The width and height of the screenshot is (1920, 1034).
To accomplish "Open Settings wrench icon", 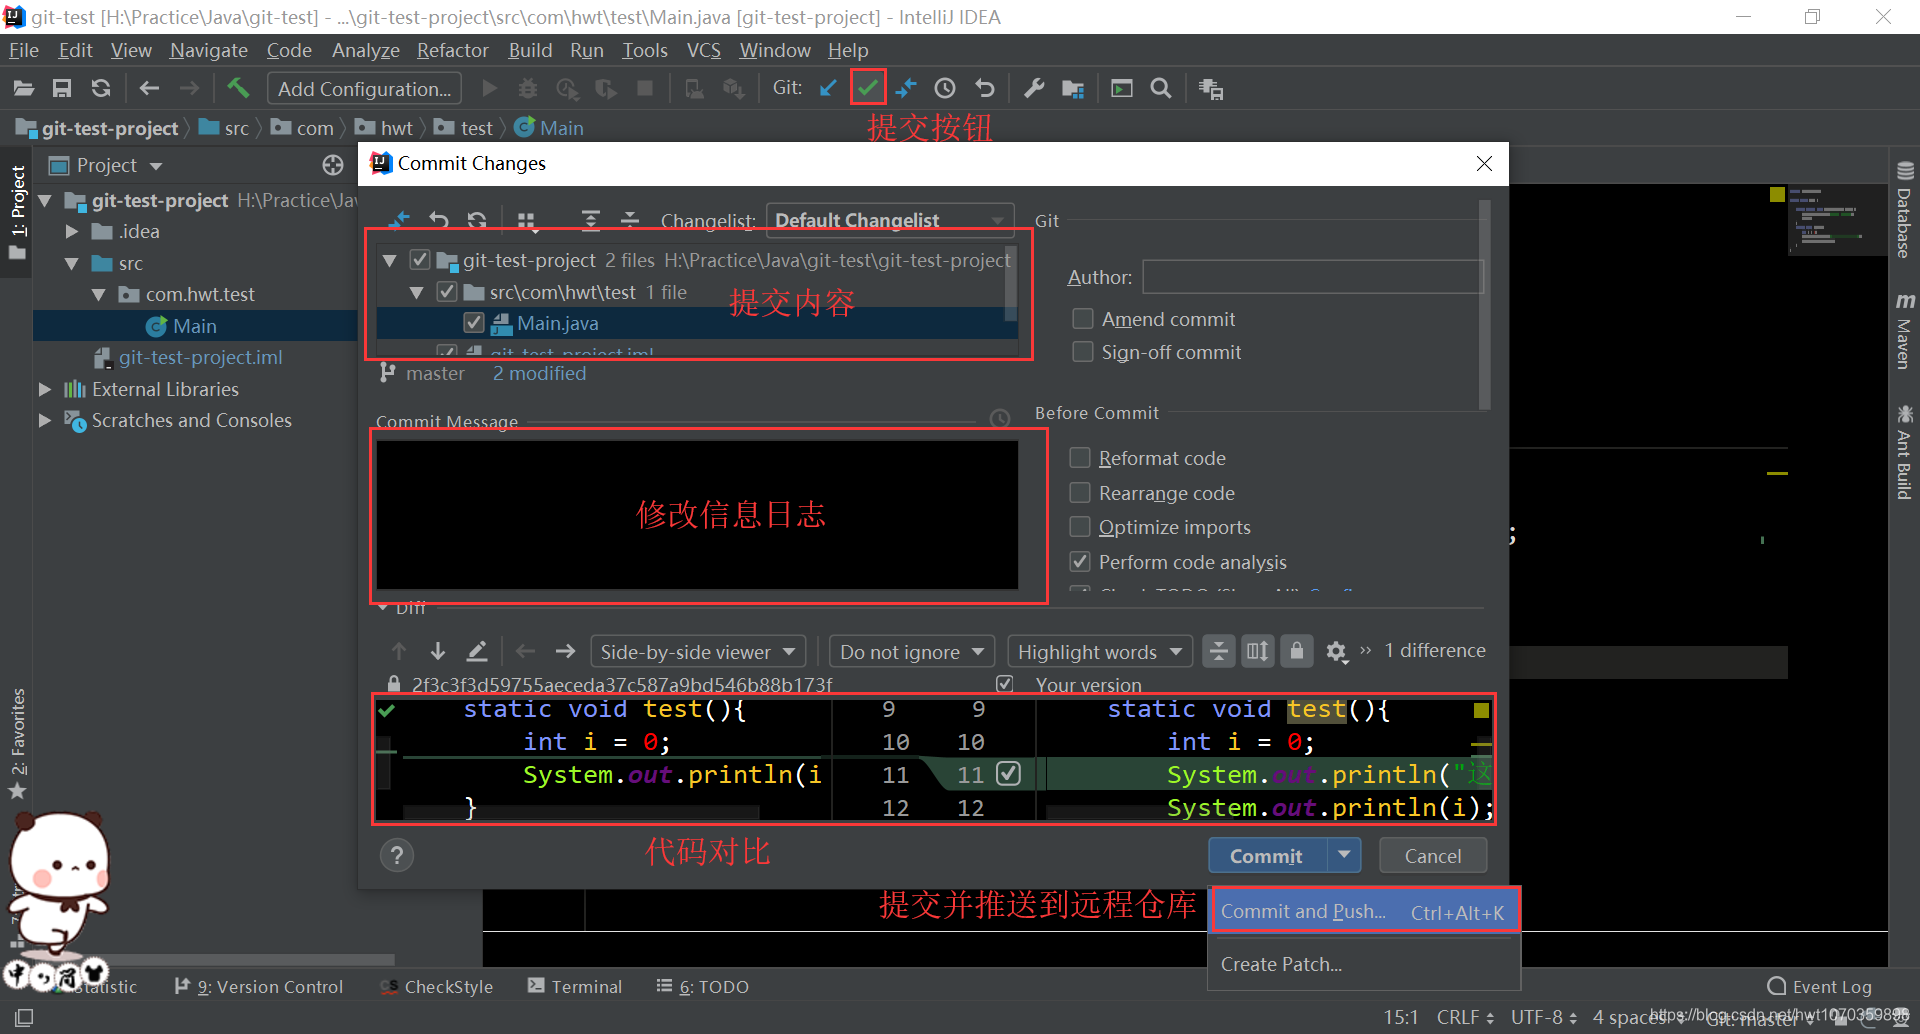I will (x=1034, y=88).
